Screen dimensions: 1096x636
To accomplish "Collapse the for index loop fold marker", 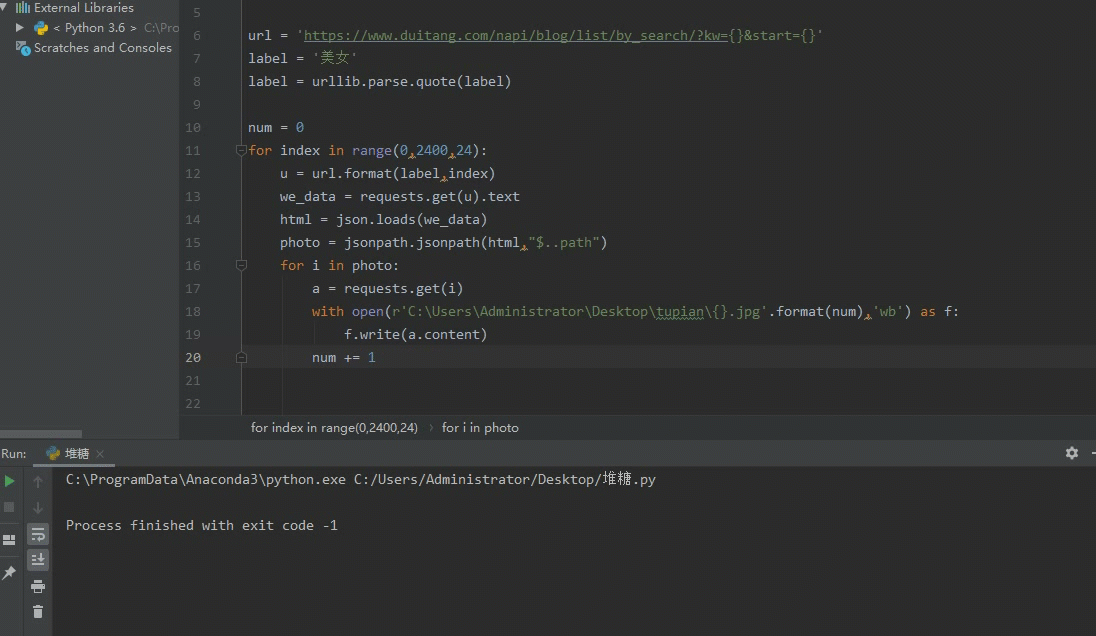I will pos(241,150).
